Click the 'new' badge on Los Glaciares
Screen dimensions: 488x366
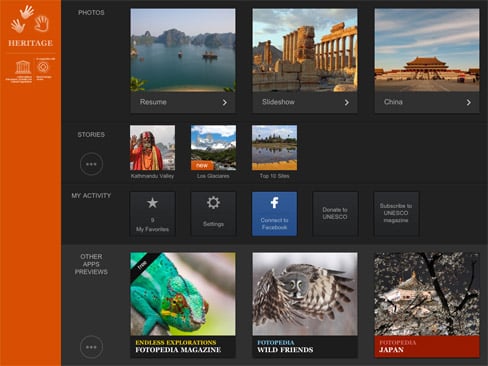coord(202,165)
